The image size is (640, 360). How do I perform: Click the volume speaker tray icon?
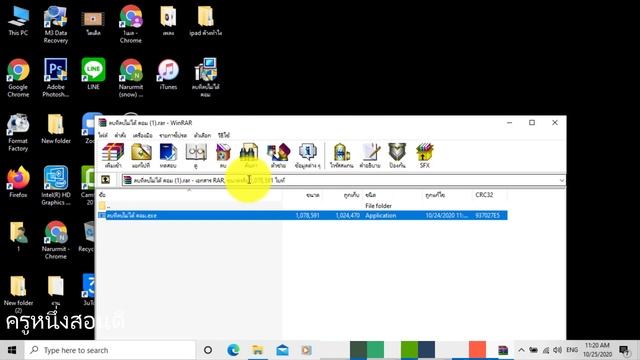point(558,350)
